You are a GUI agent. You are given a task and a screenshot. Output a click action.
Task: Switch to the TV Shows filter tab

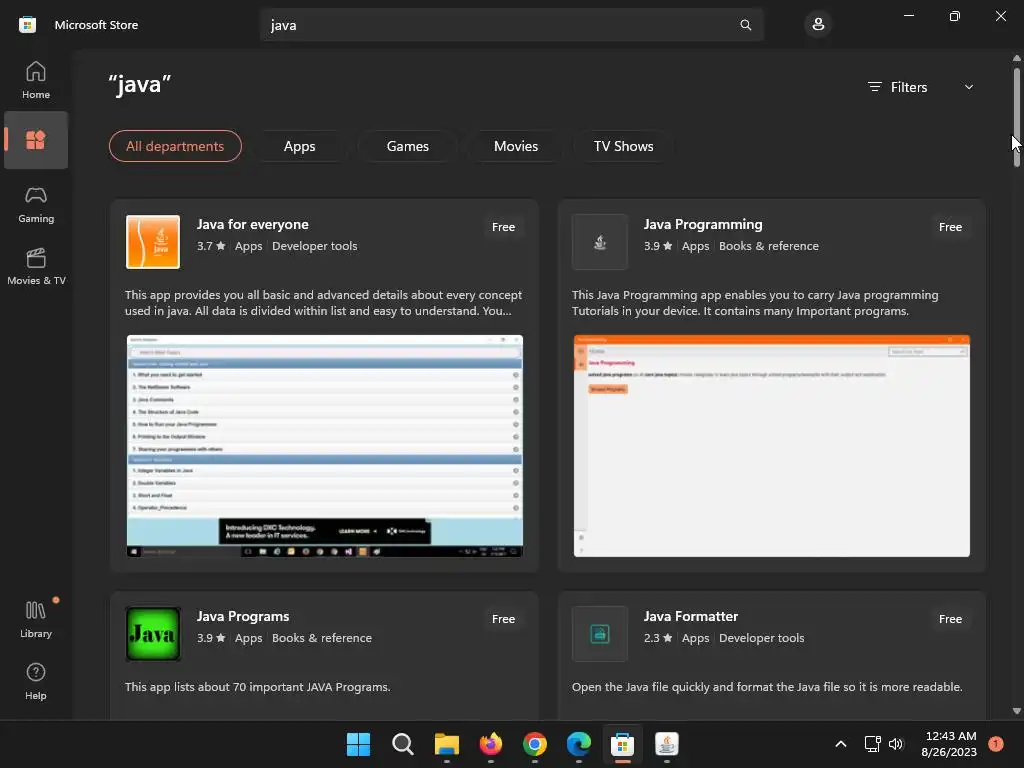coord(624,146)
